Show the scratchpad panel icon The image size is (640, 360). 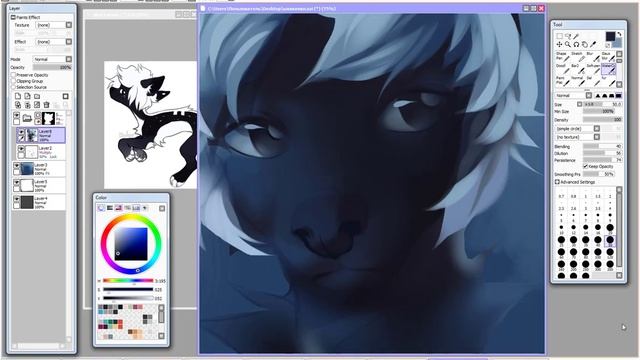(145, 208)
